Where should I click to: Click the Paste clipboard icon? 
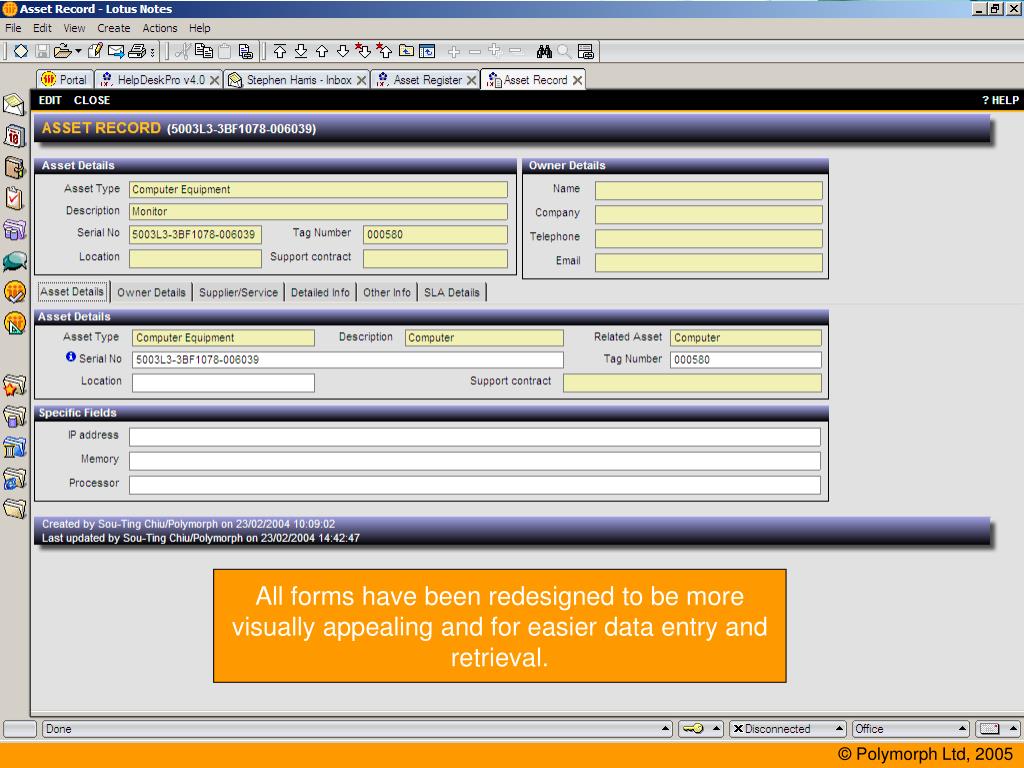(225, 51)
